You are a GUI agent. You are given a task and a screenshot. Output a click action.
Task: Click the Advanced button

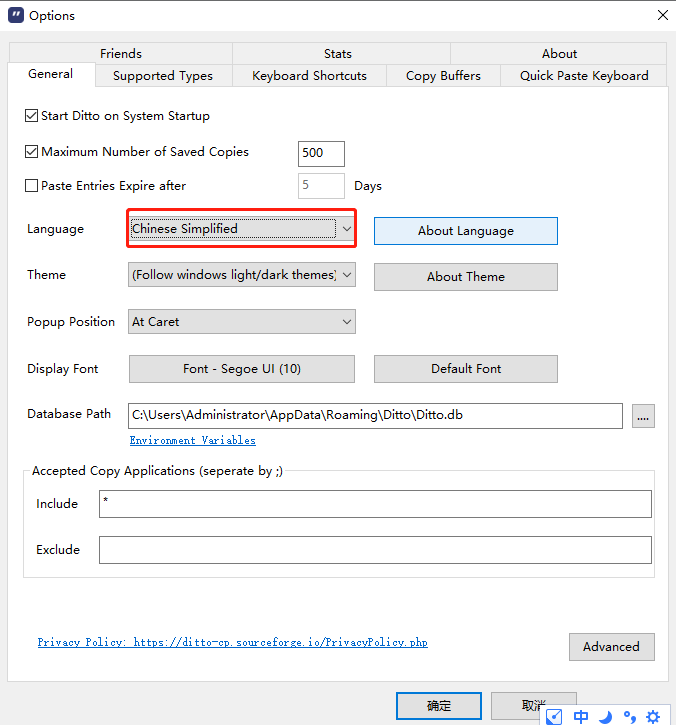pos(611,647)
